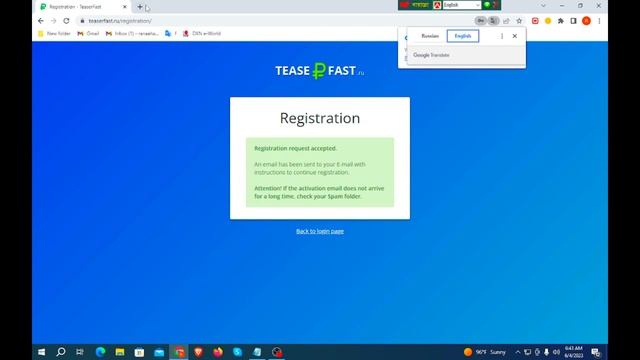Open the Inbox bookmark
The height and width of the screenshot is (360, 640).
point(132,33)
